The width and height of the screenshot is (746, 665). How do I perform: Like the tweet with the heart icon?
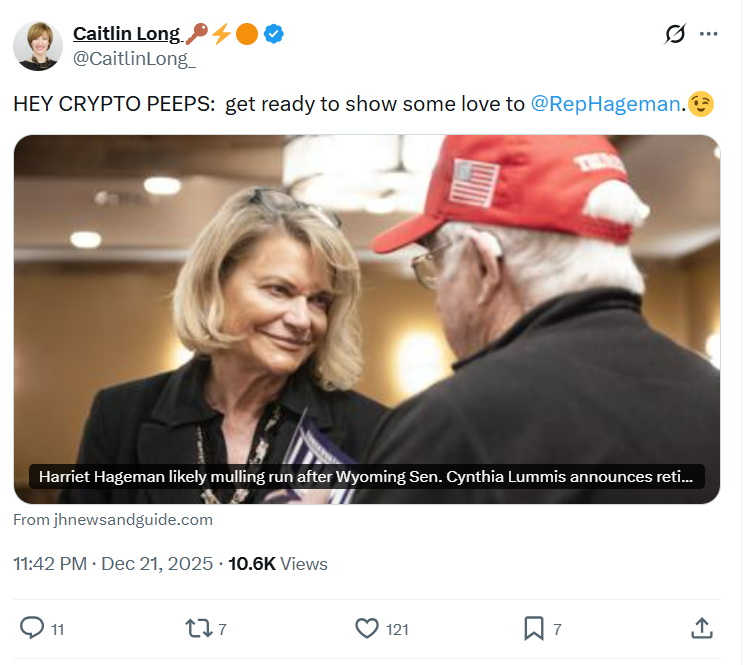[x=367, y=628]
